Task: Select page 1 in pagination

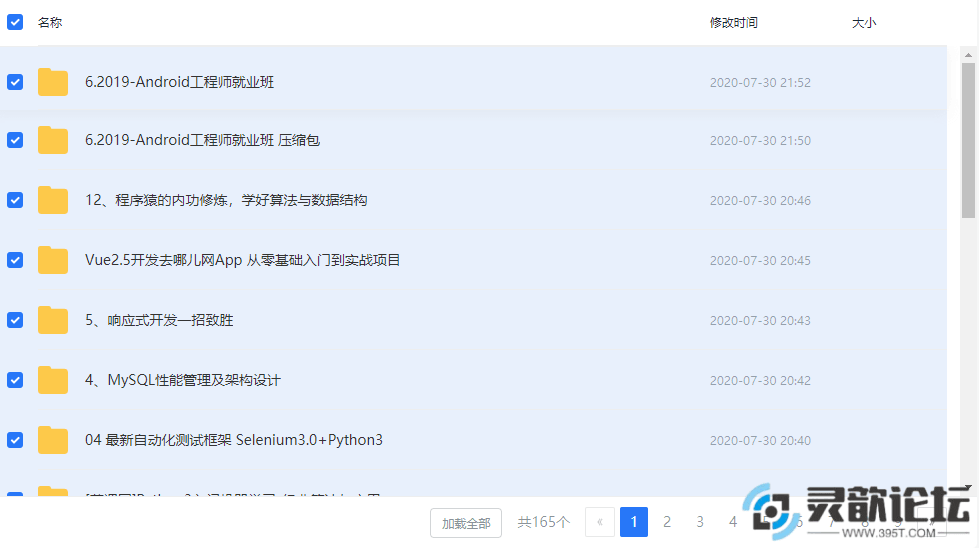Action: point(634,522)
